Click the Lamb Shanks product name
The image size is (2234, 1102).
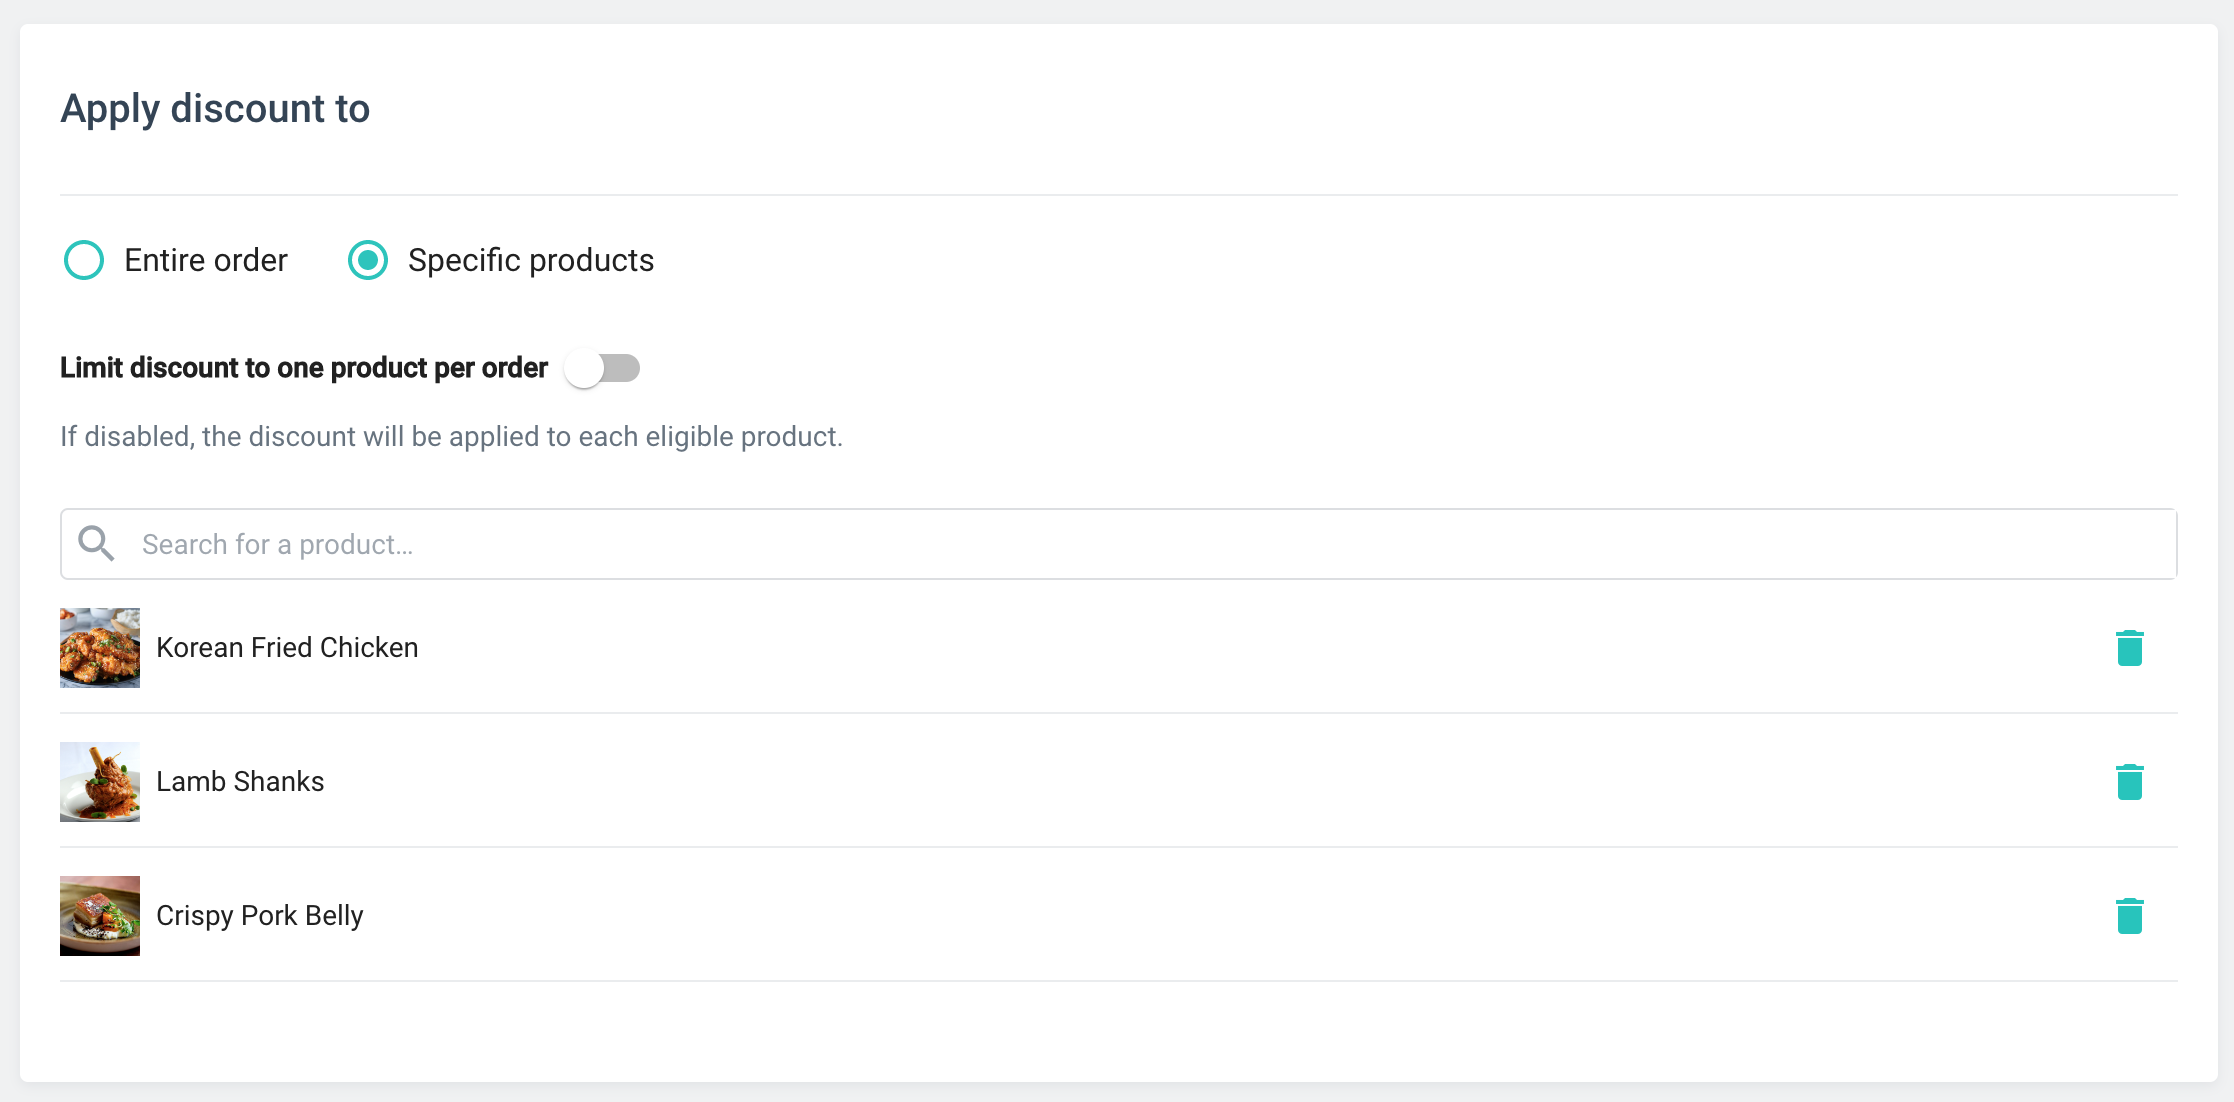(x=240, y=782)
